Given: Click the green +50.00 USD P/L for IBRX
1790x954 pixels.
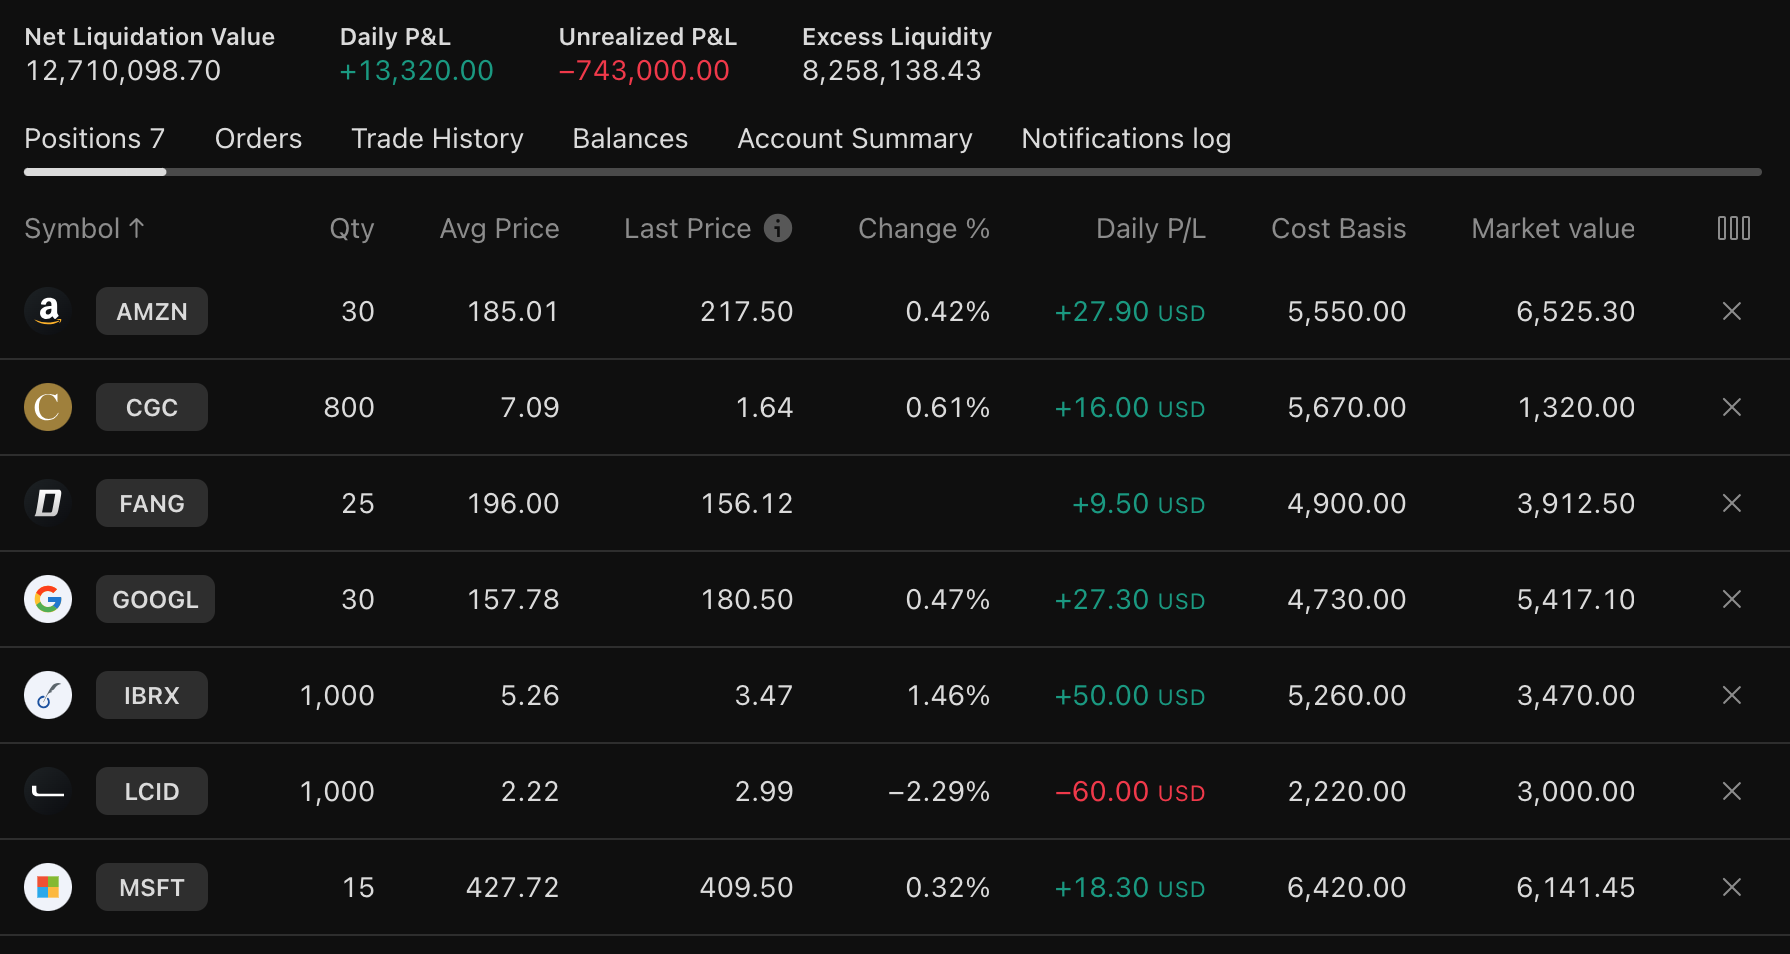Looking at the screenshot, I should (1129, 695).
